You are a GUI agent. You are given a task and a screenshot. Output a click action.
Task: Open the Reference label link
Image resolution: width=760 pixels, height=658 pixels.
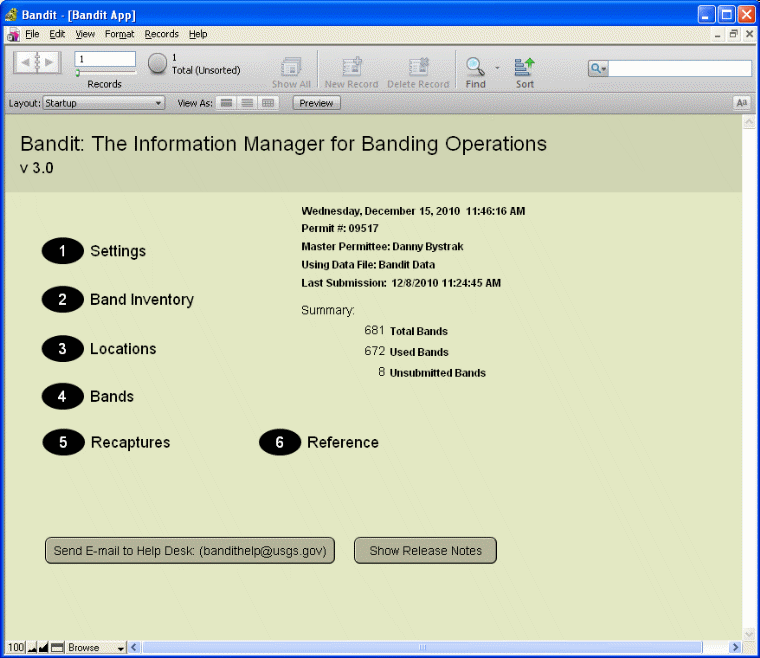[x=343, y=442]
